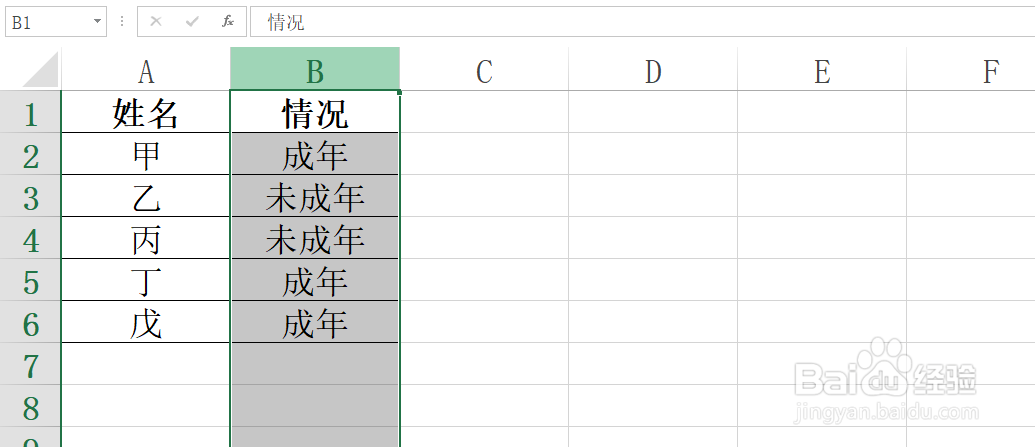Click cell A6 containing 戊
Screen dimensions: 1035x447
[146, 323]
